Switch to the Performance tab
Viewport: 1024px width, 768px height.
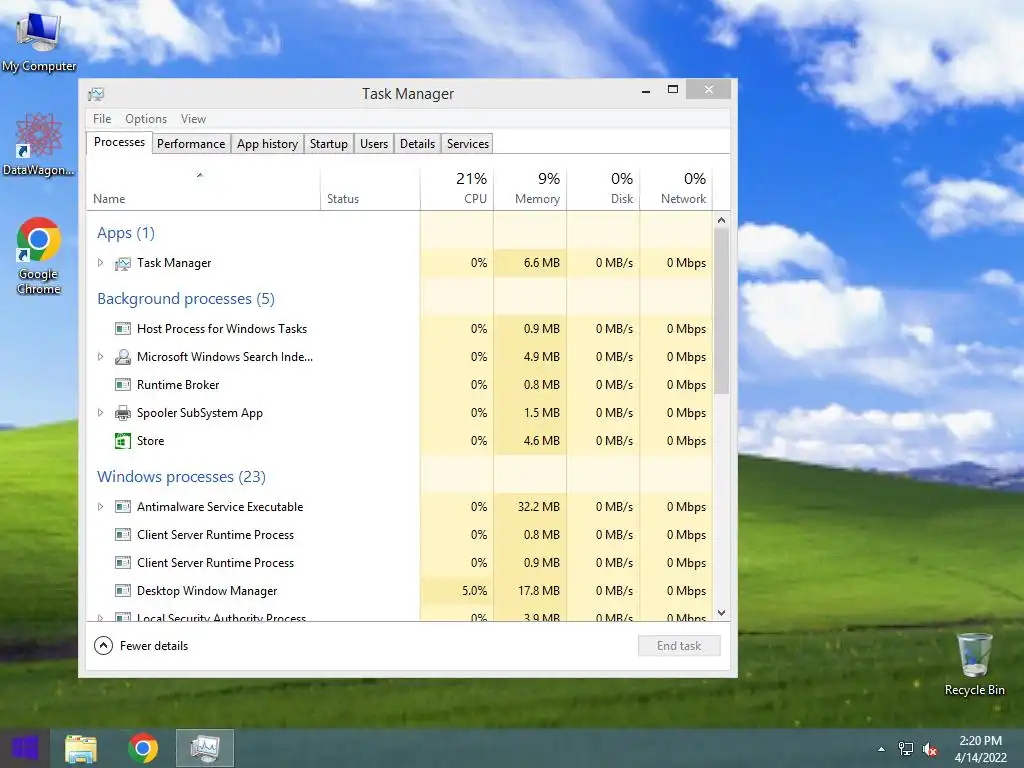pyautogui.click(x=191, y=144)
